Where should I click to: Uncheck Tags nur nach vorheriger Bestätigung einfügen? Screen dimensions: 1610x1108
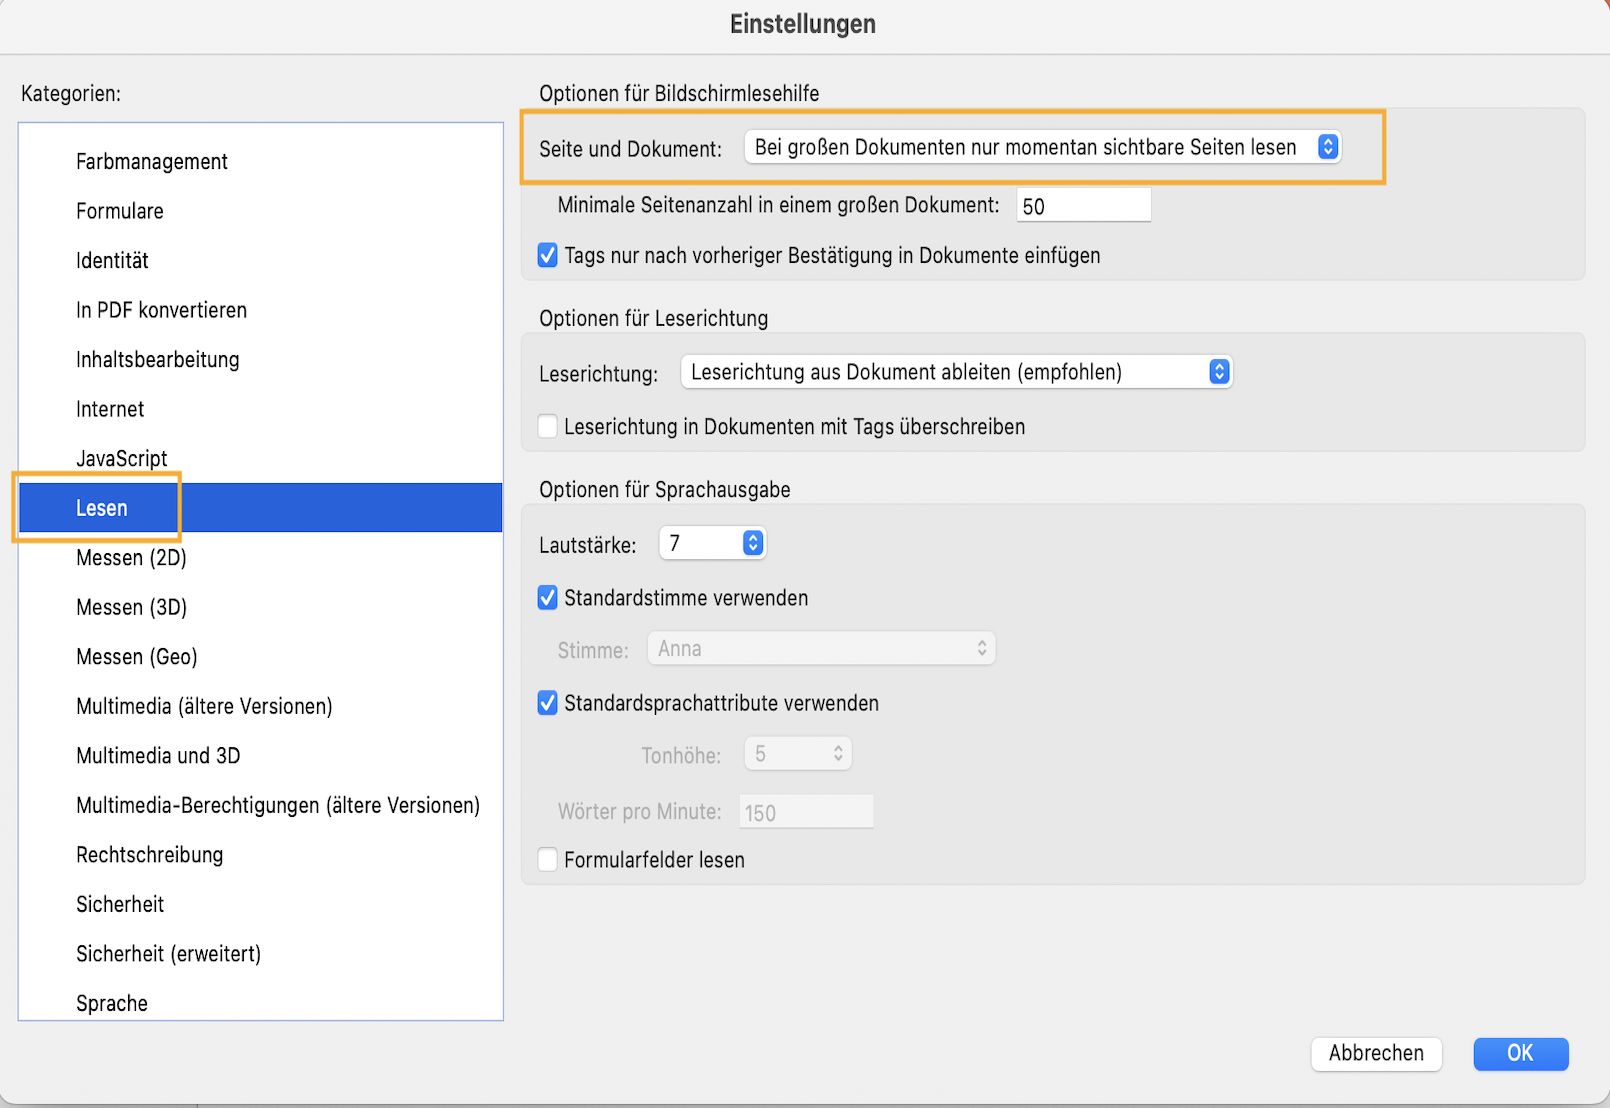coord(546,255)
